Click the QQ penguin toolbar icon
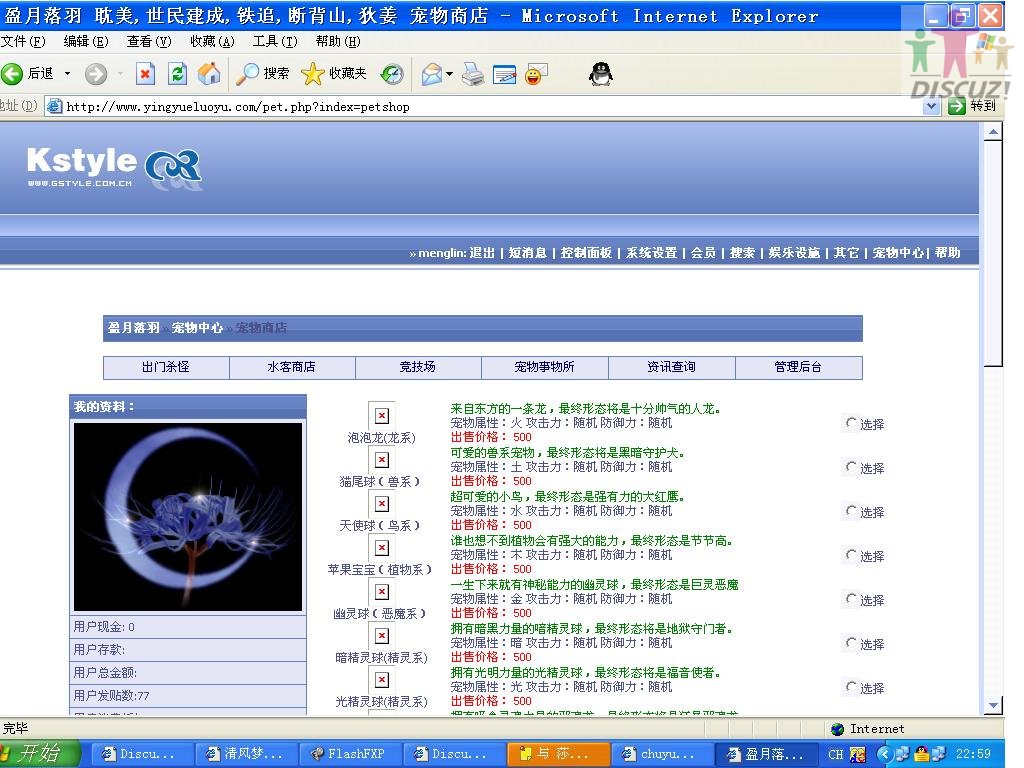 click(601, 74)
